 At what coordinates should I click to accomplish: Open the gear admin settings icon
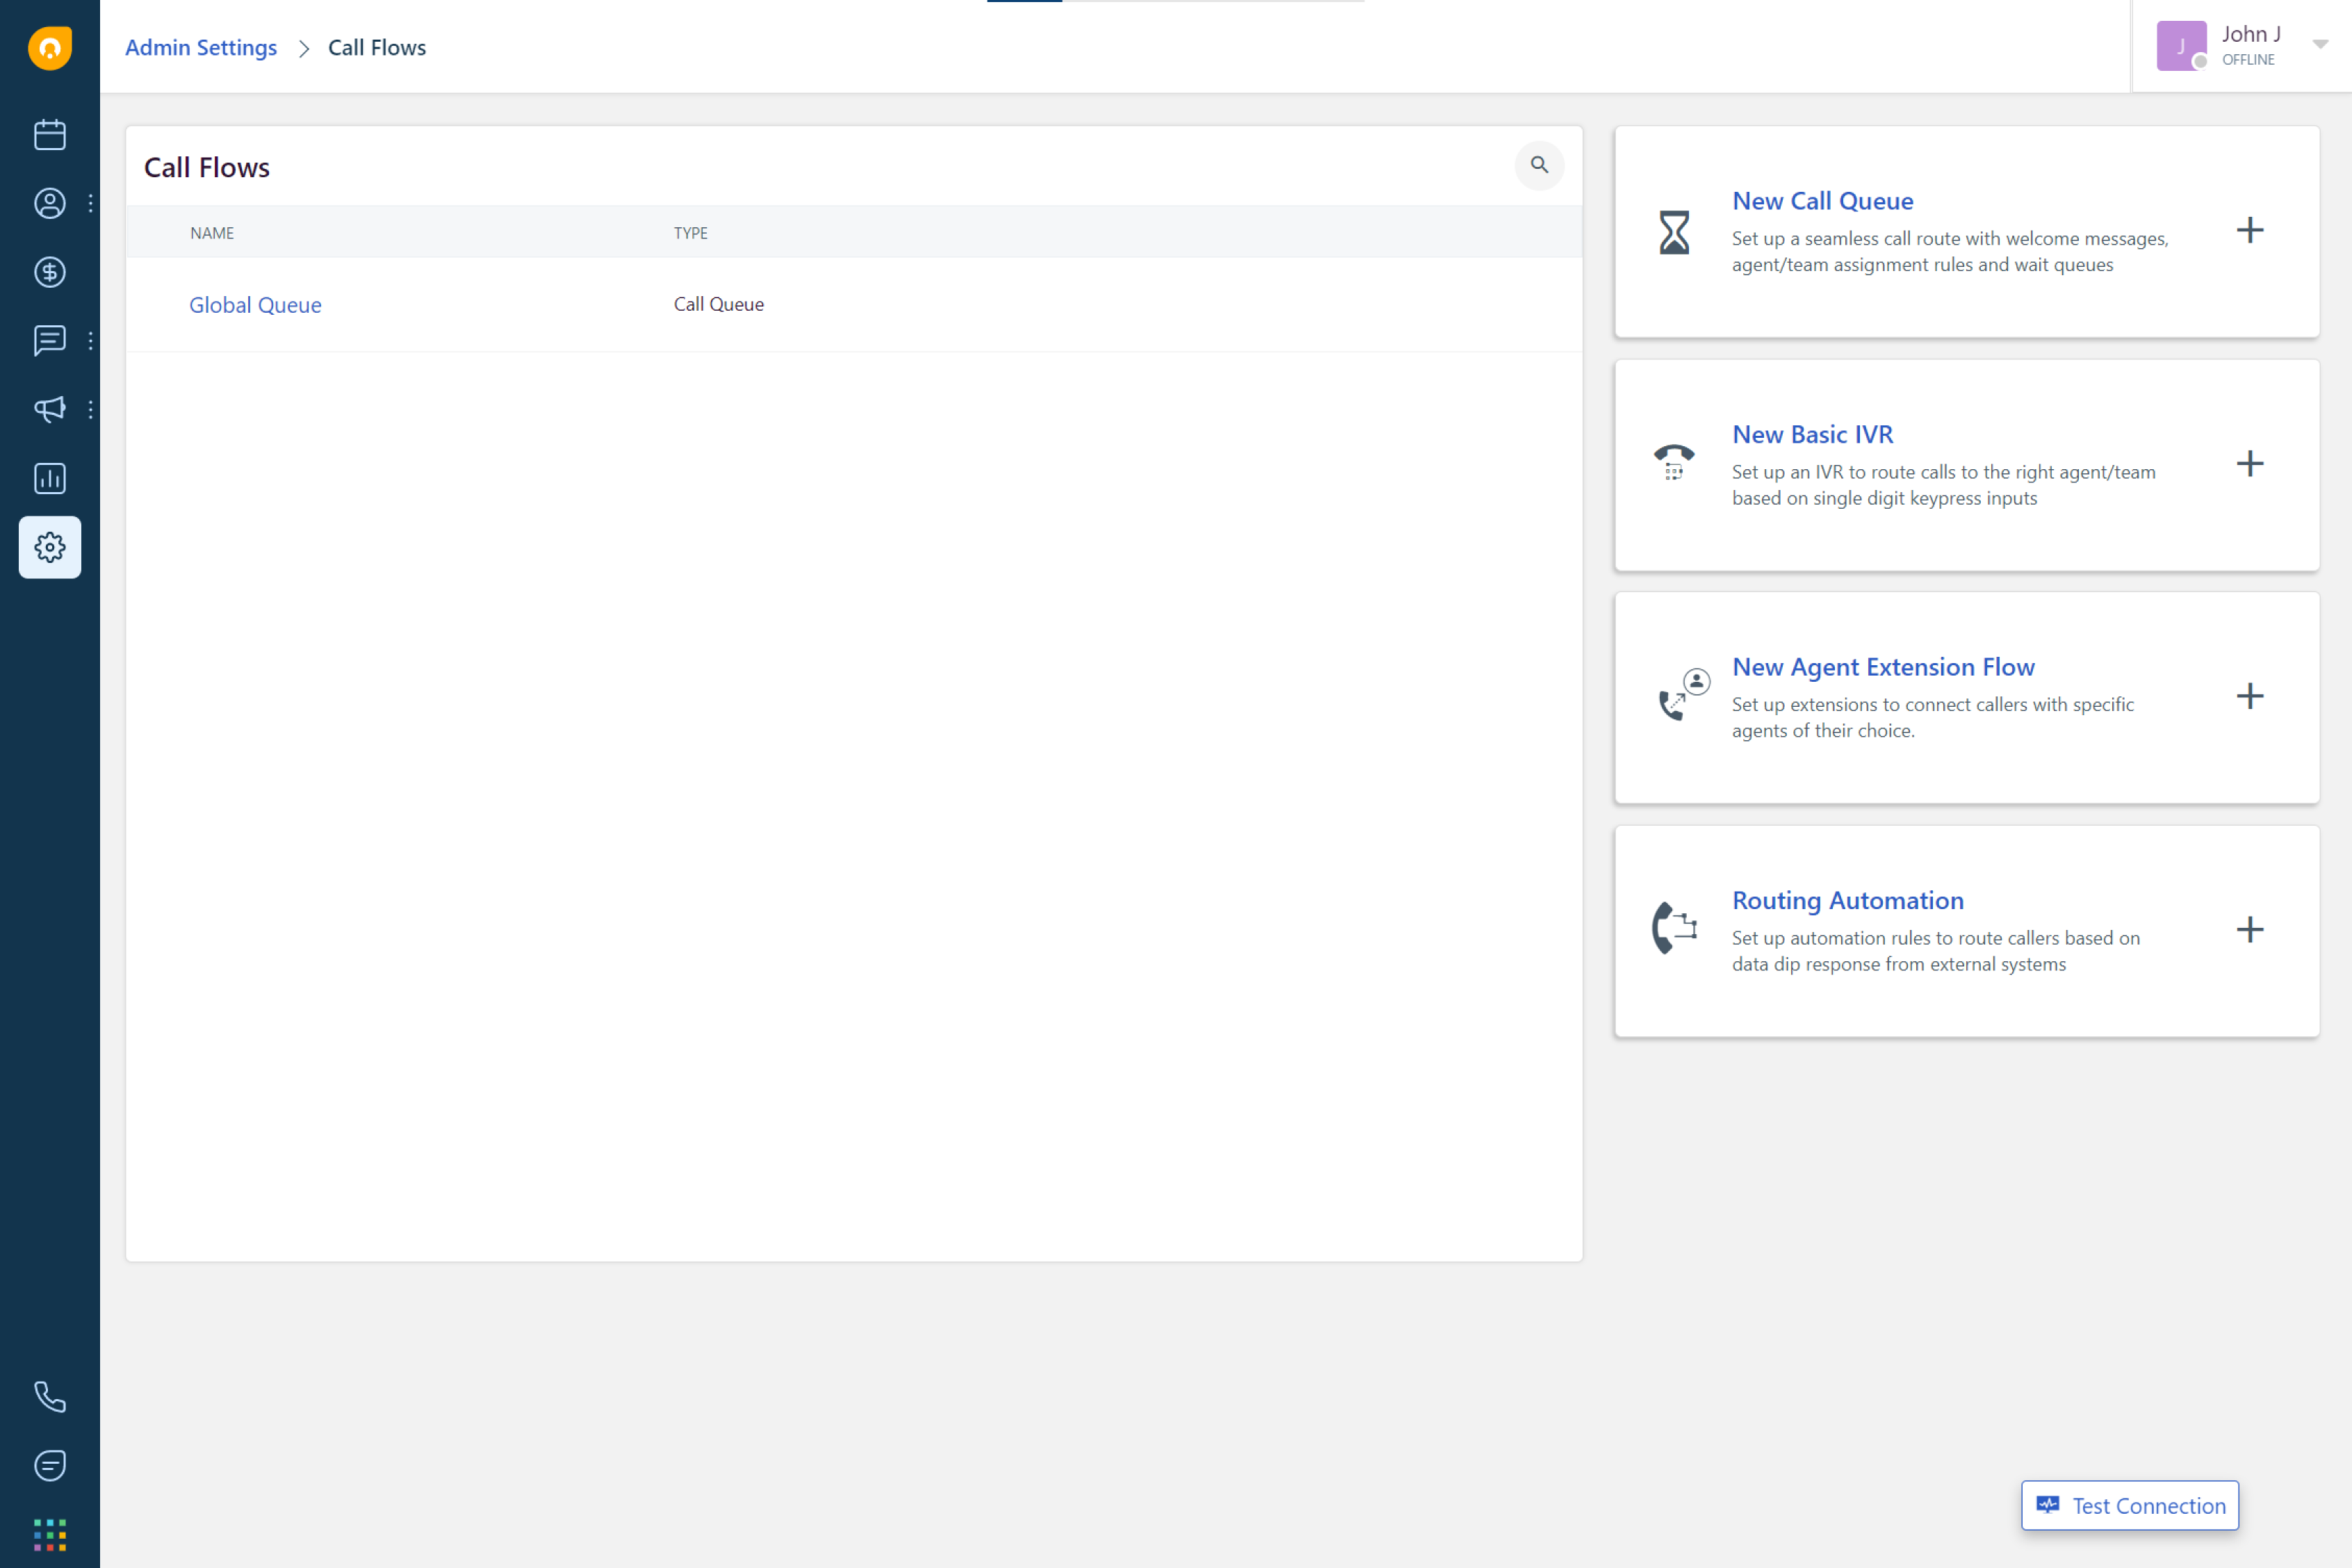(x=50, y=547)
